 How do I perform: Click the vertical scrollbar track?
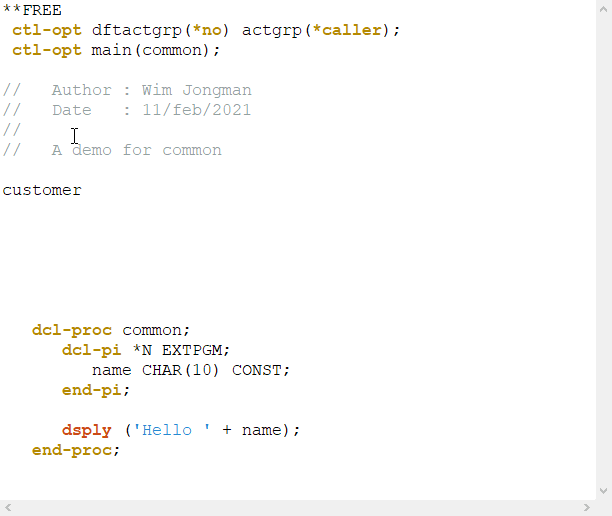pos(603,250)
